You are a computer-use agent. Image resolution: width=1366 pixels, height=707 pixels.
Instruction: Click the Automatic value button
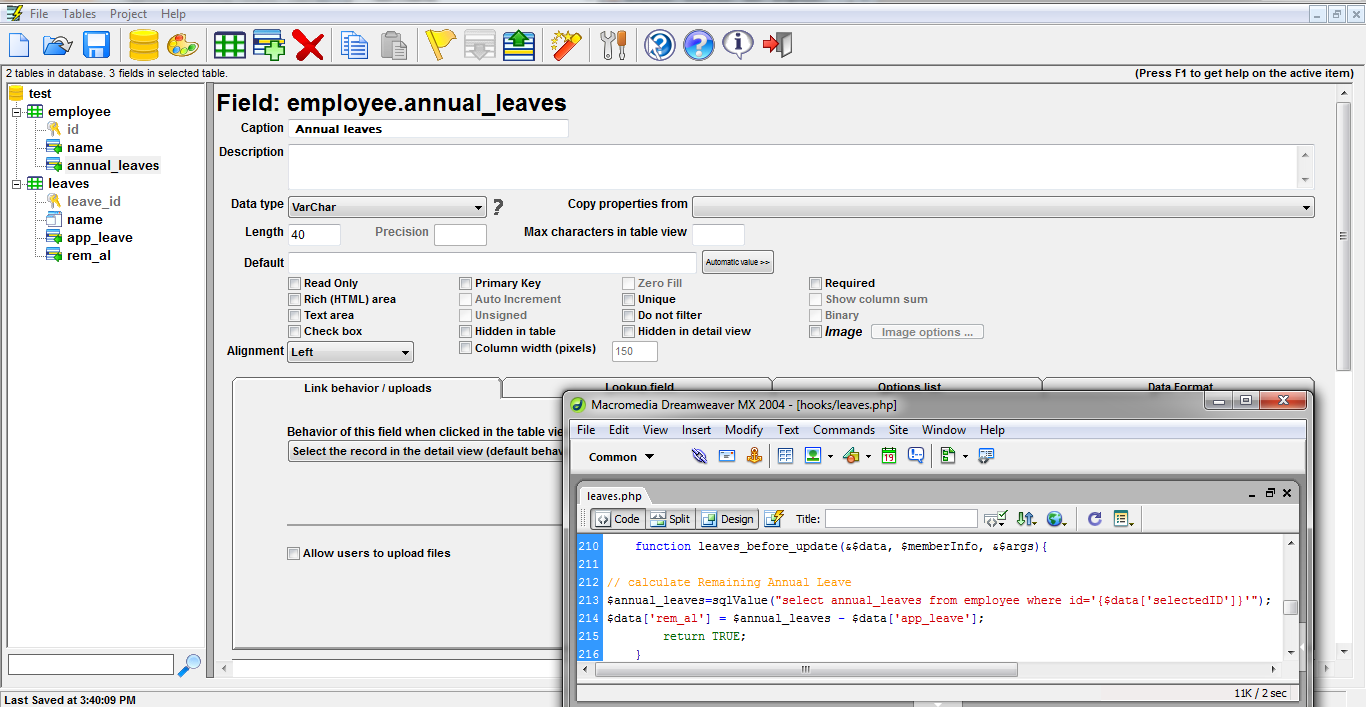tap(738, 262)
